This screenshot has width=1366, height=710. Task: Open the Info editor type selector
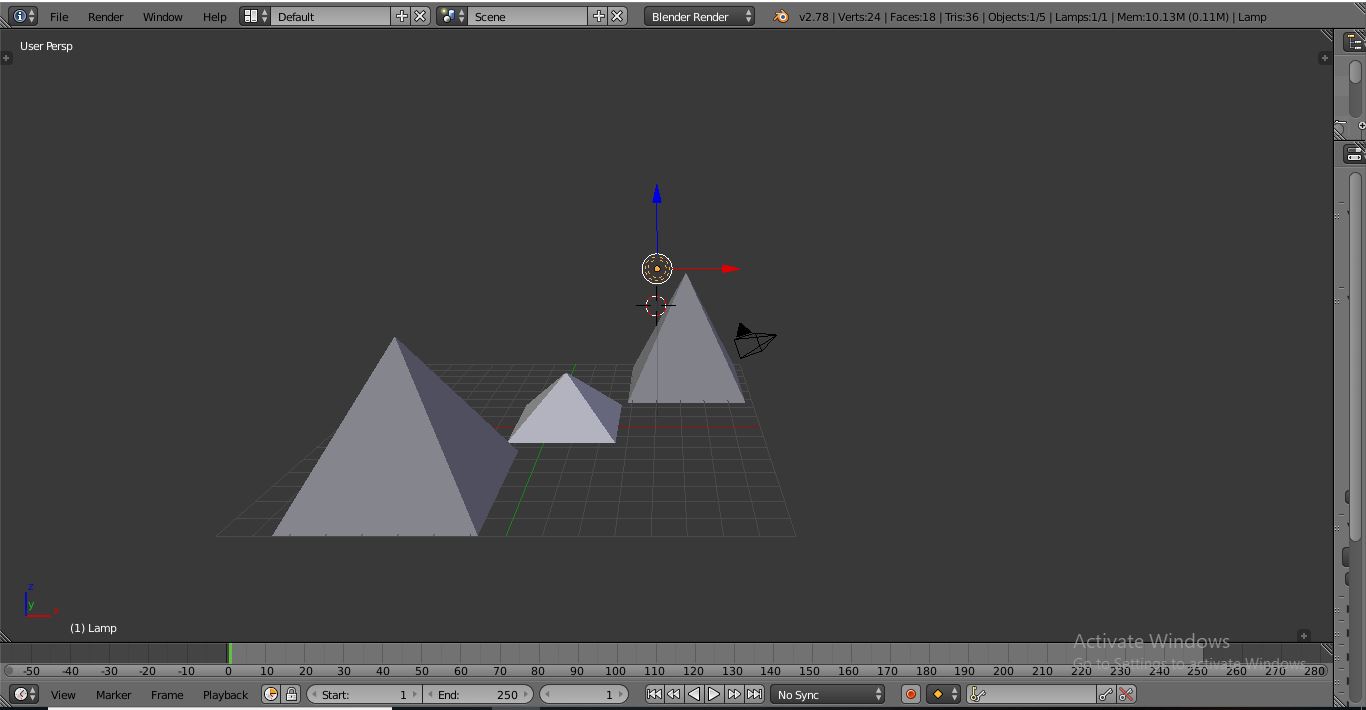23,16
